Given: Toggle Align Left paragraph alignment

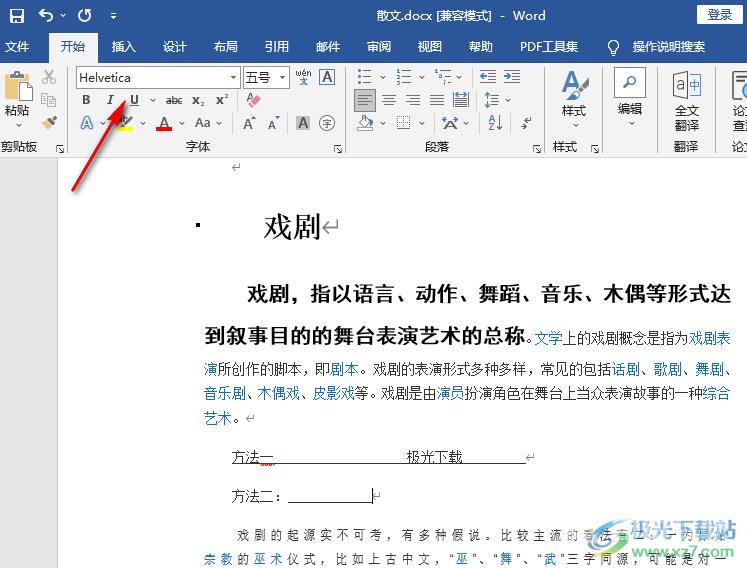Looking at the screenshot, I should point(365,100).
